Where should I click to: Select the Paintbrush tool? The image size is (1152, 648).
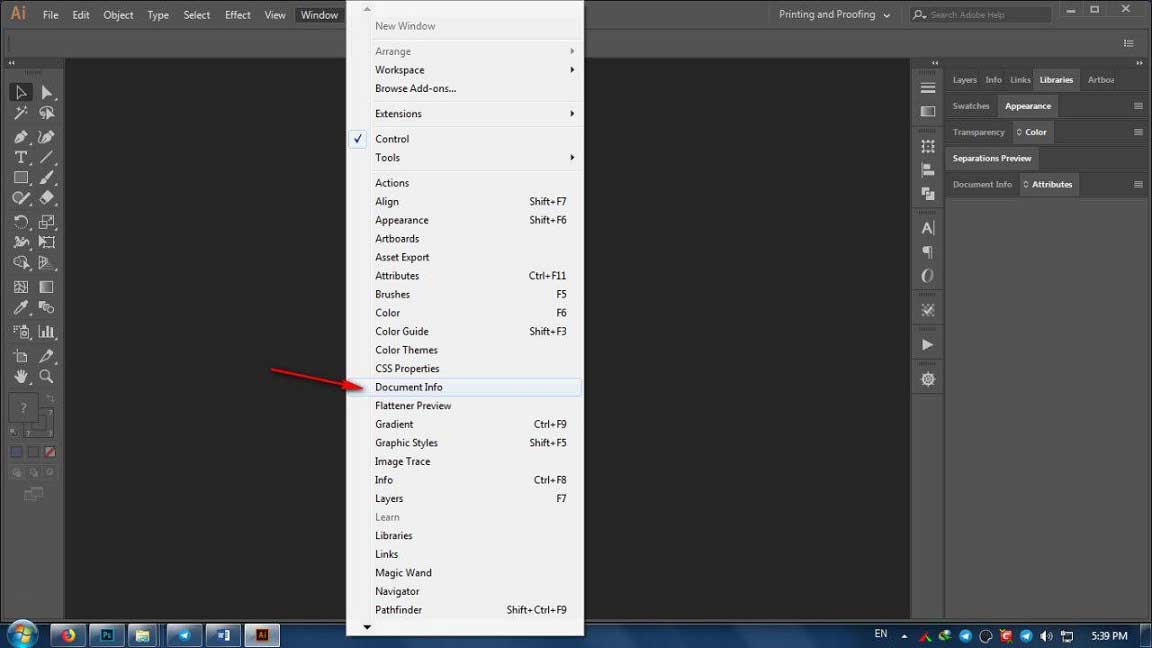click(x=46, y=178)
